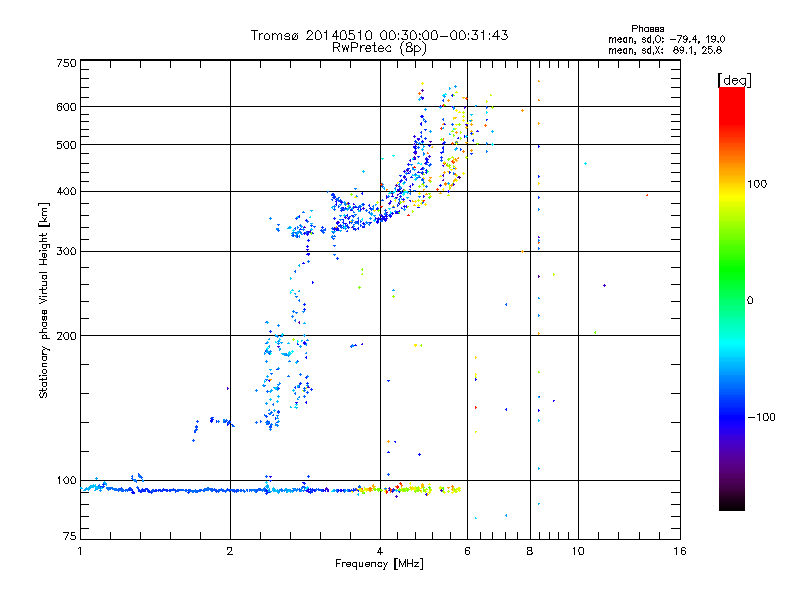Click the 1 tick label on frequency axis
800x600 pixels.
[80, 551]
